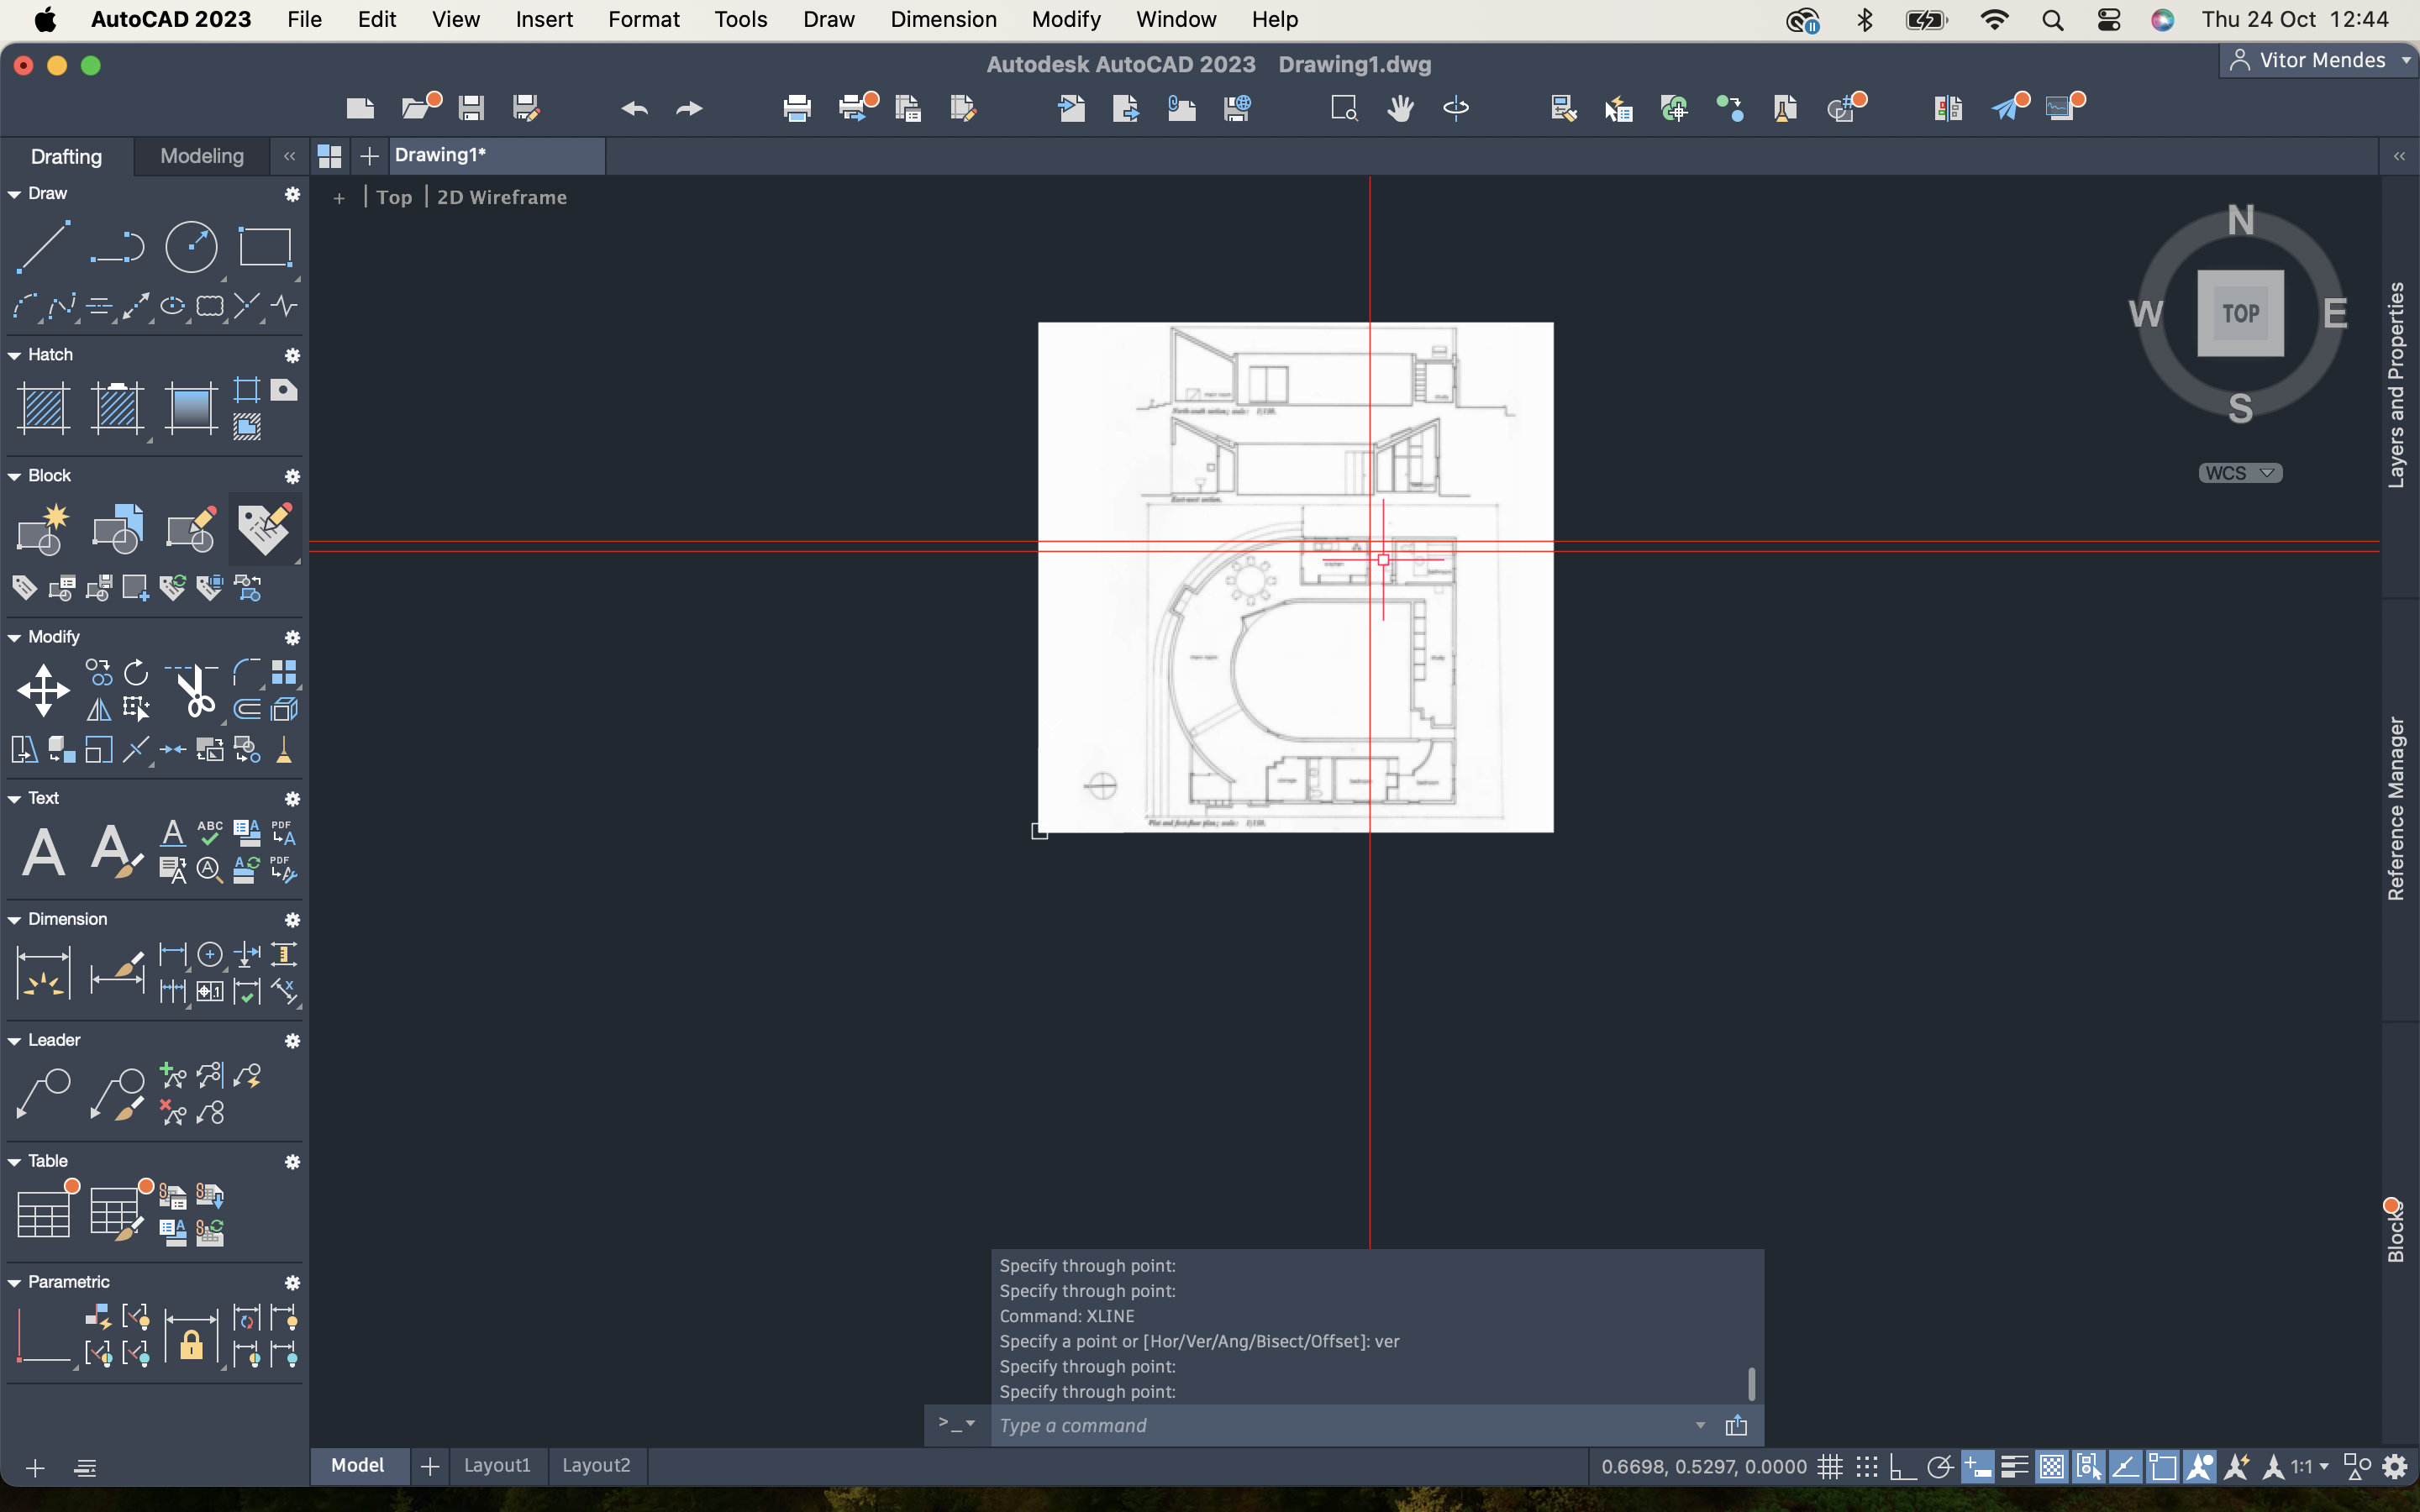Image resolution: width=2420 pixels, height=1512 pixels.
Task: Open macOS Spotlight search icon
Action: [x=2052, y=20]
